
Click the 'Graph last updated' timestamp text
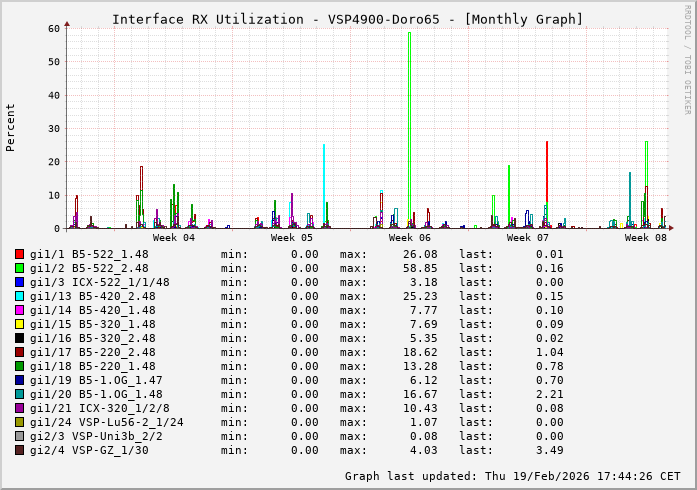(x=512, y=476)
